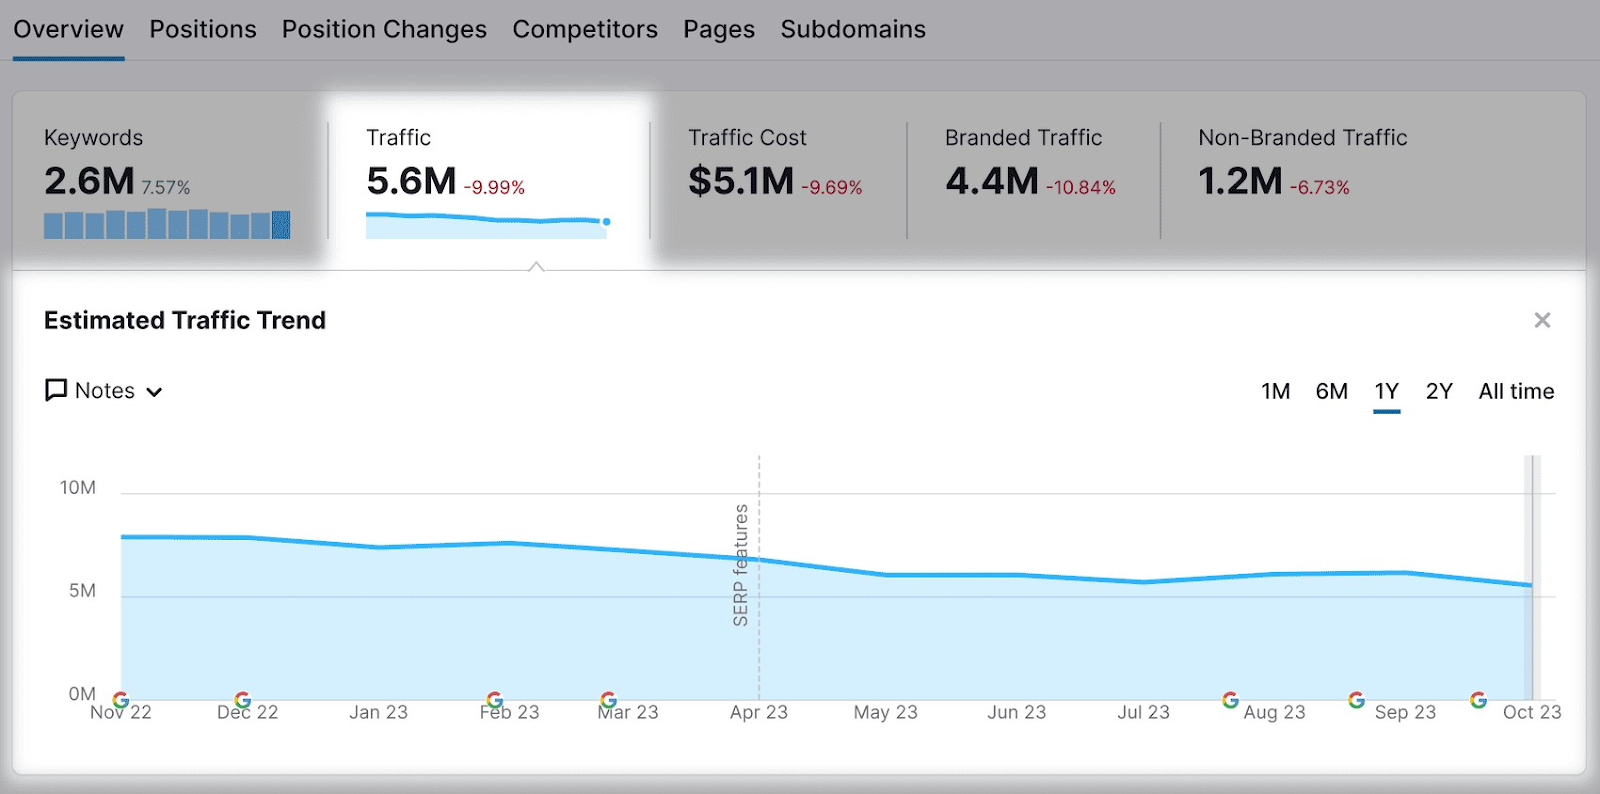Select the 6M time range
The width and height of the screenshot is (1600, 794).
(x=1331, y=391)
